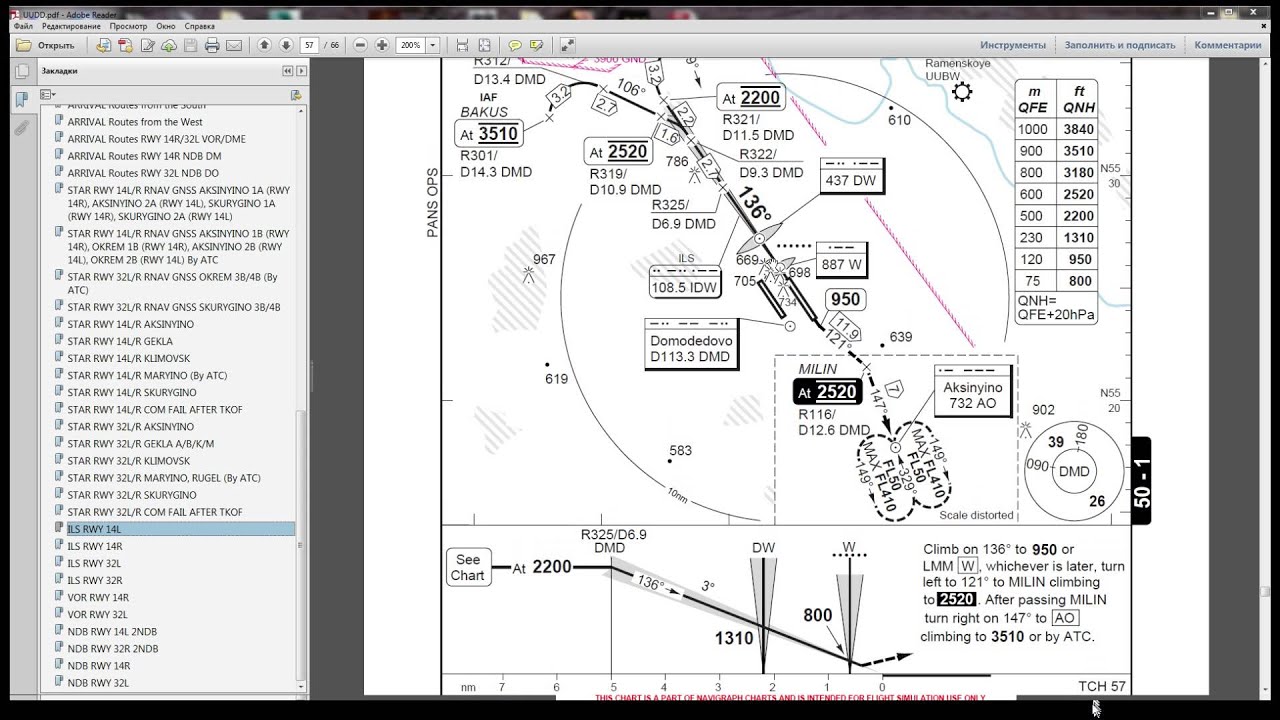Send the file by email envelope icon
1280x720 pixels.
point(233,45)
